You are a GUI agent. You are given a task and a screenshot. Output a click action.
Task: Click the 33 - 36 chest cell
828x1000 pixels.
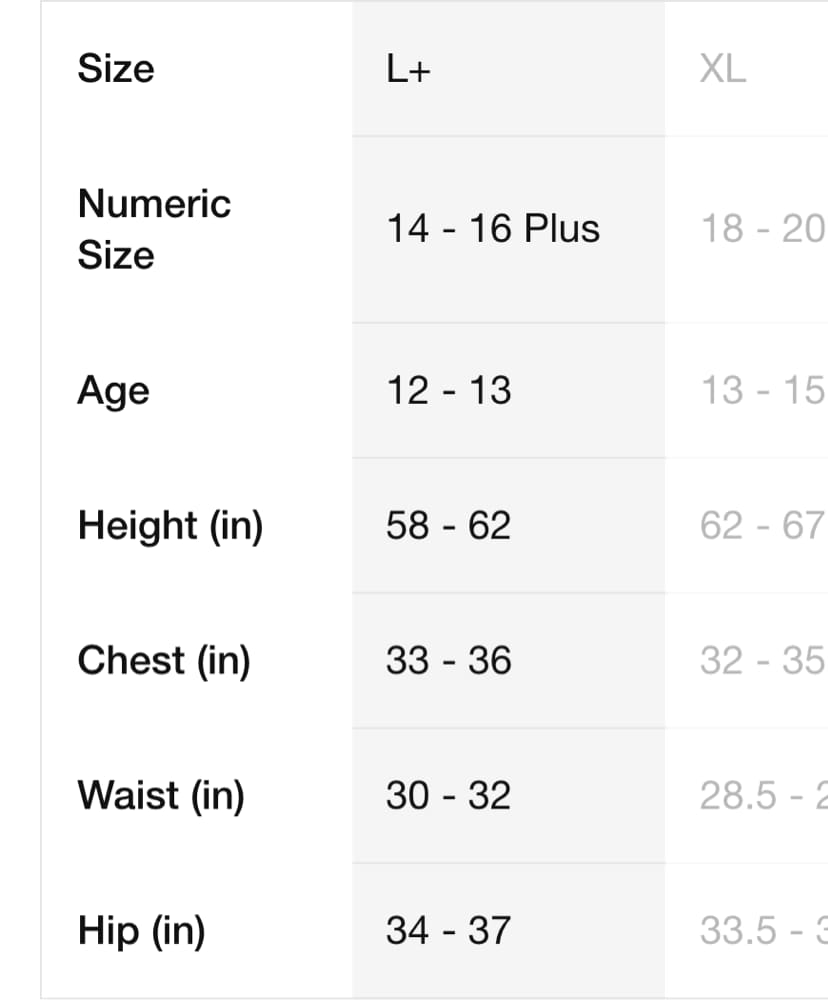click(448, 661)
